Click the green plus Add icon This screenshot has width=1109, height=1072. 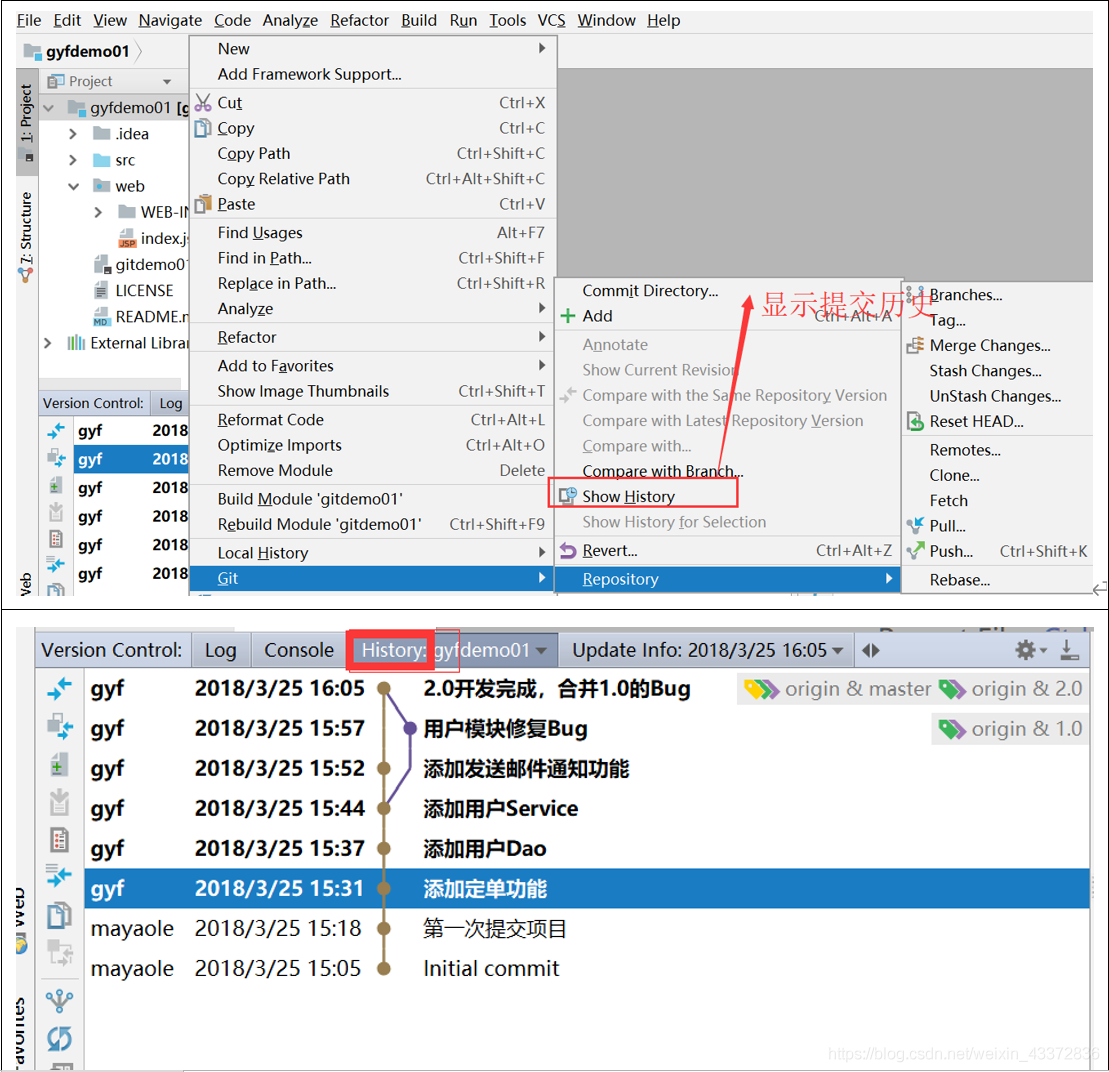(567, 316)
